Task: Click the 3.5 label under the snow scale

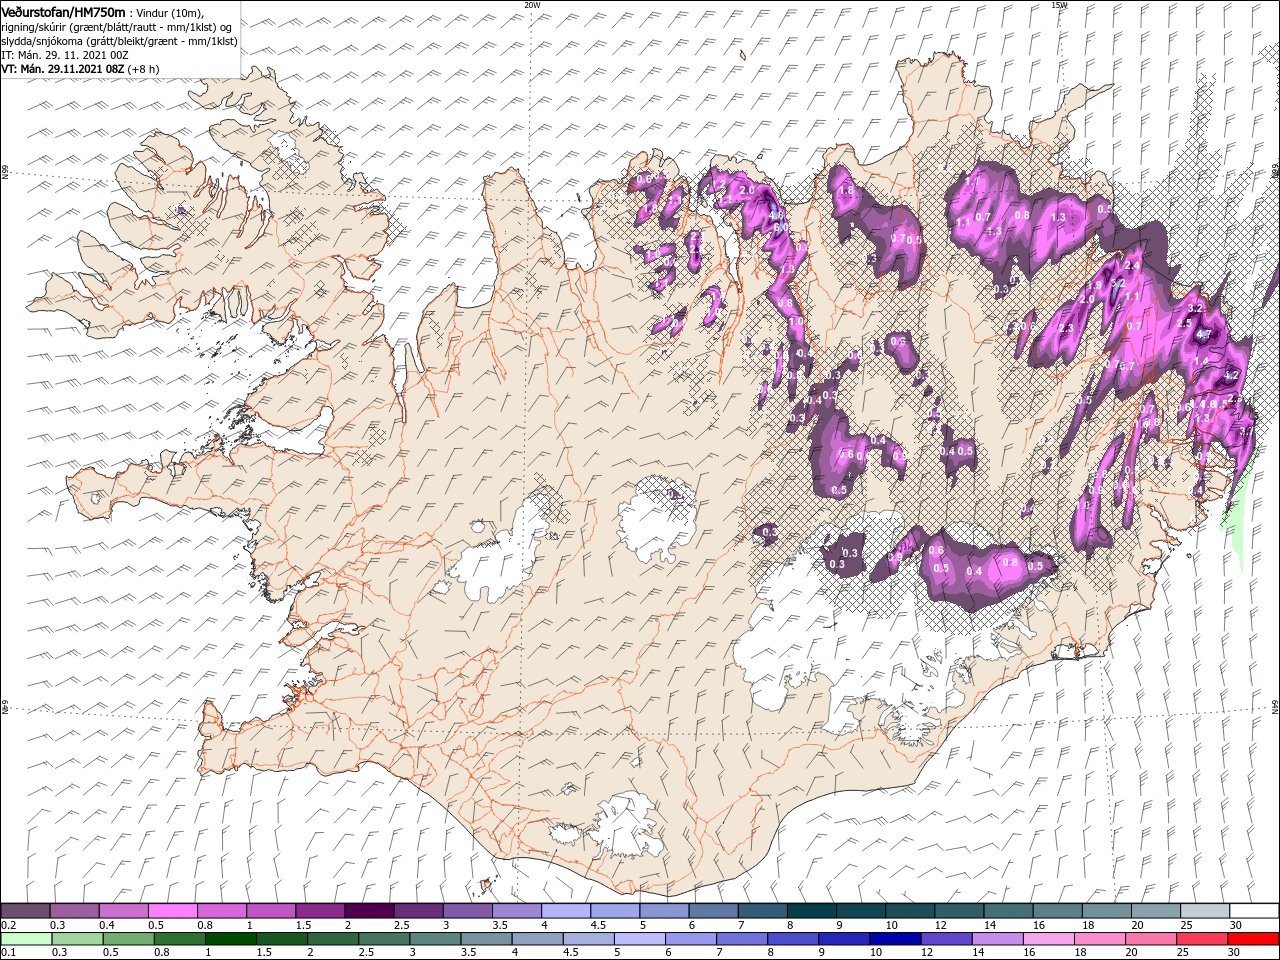Action: 500,925
